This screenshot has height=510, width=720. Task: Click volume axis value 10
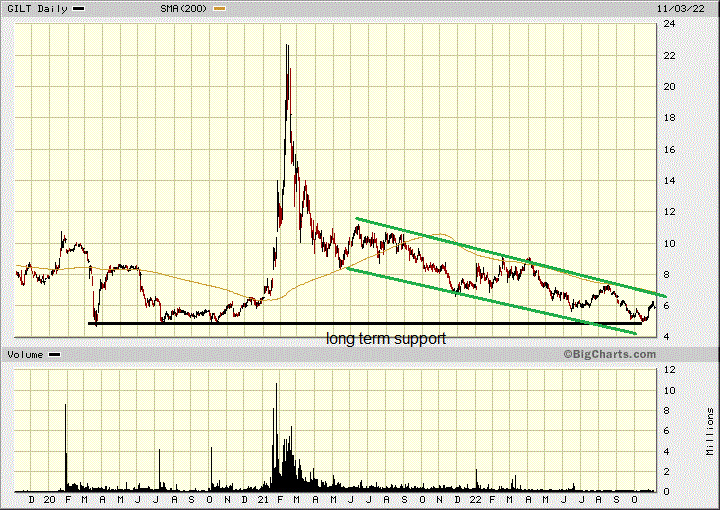click(669, 391)
